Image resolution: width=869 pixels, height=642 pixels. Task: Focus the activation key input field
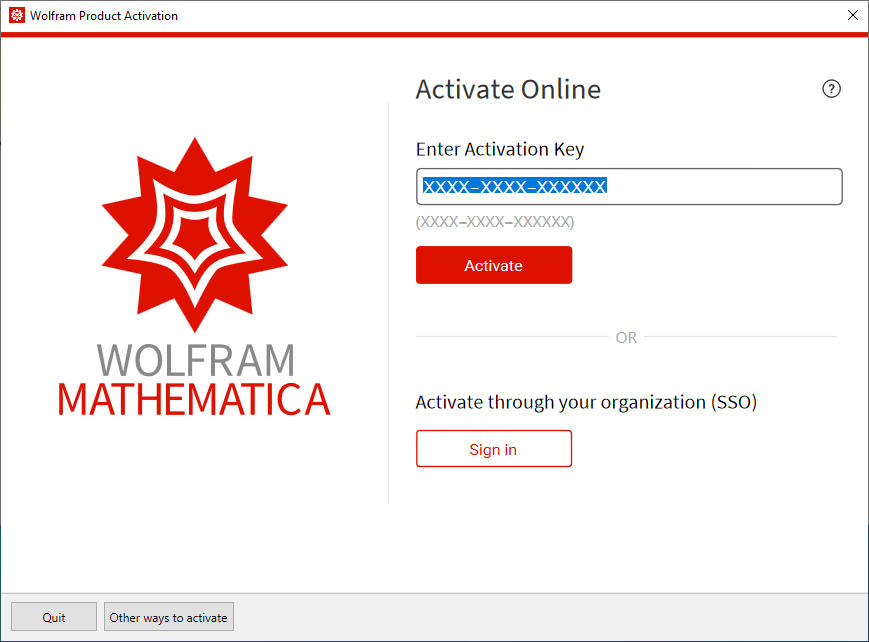pyautogui.click(x=629, y=186)
